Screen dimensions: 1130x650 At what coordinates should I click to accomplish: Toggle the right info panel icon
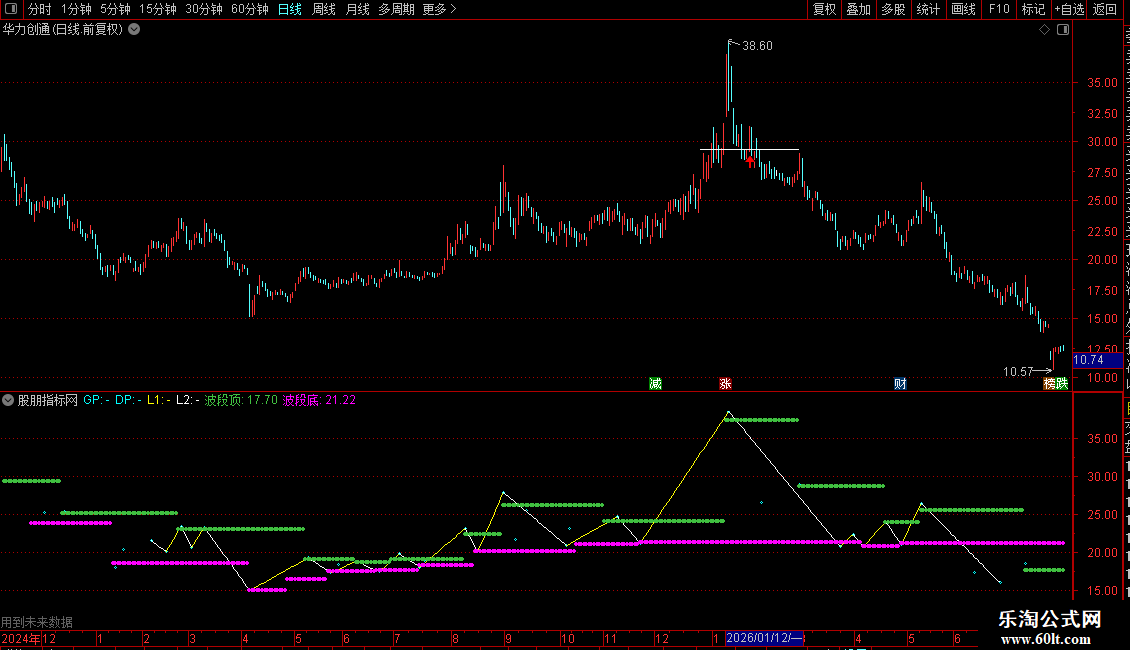point(1063,30)
